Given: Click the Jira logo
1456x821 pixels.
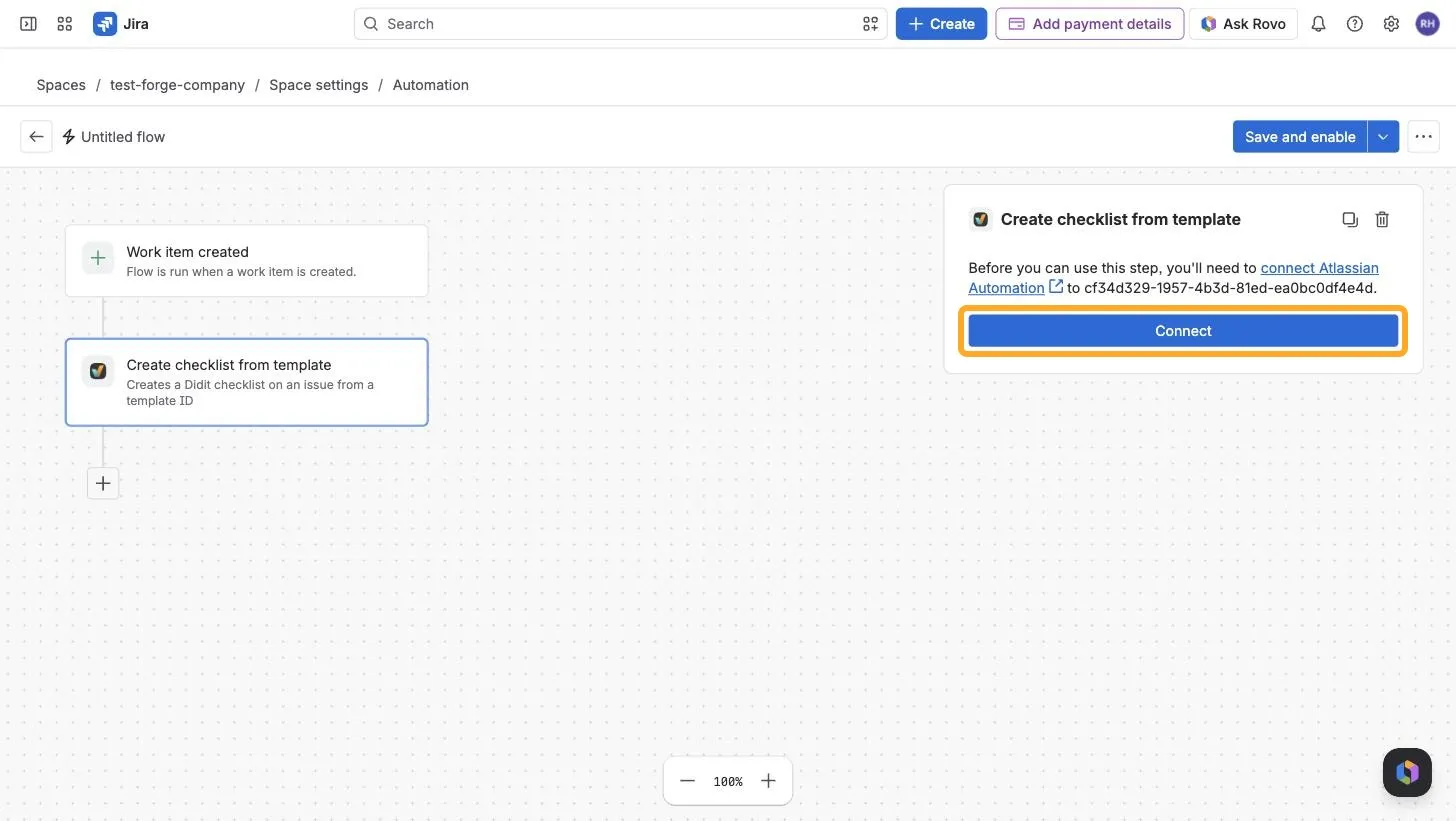Looking at the screenshot, I should (121, 24).
